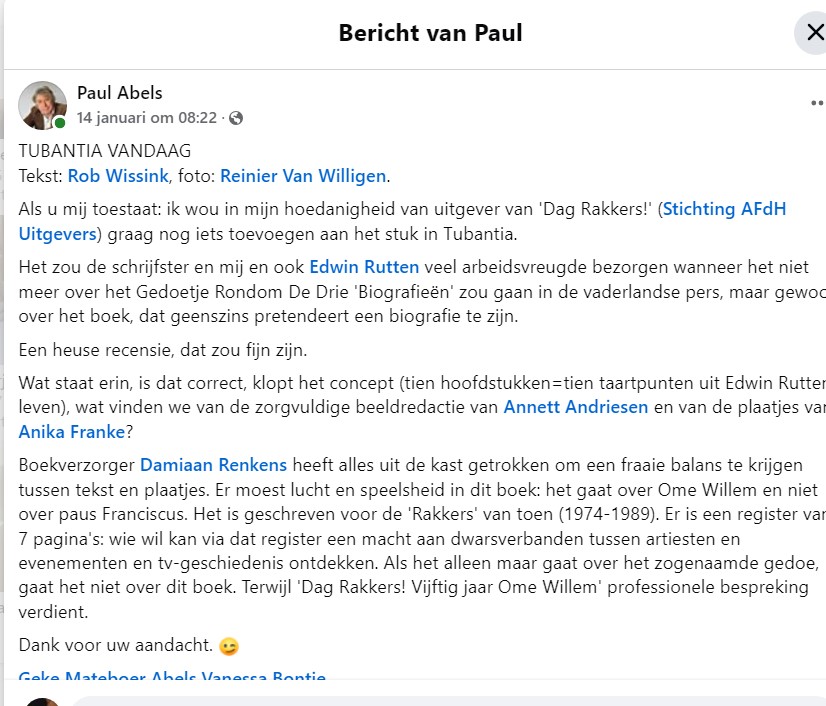Screen dimensions: 826x706
Task: Click the green online status dot
Action: click(61, 123)
